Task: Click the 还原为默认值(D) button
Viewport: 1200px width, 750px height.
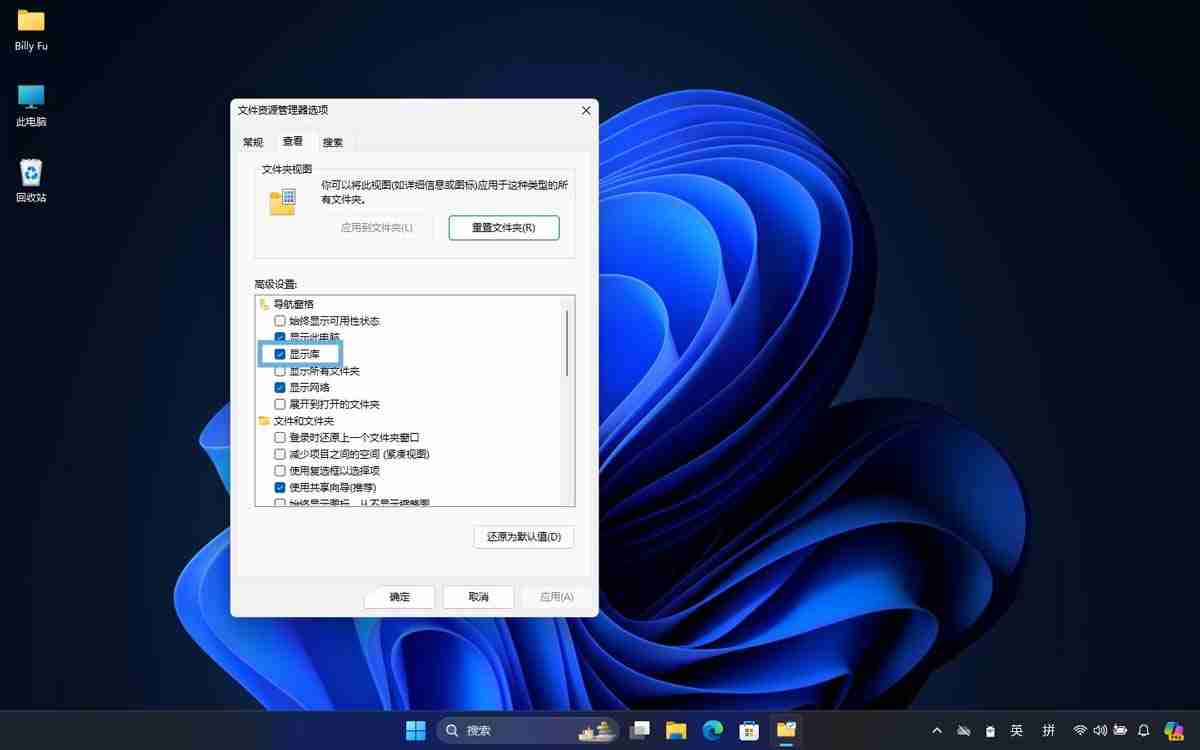Action: [x=521, y=537]
